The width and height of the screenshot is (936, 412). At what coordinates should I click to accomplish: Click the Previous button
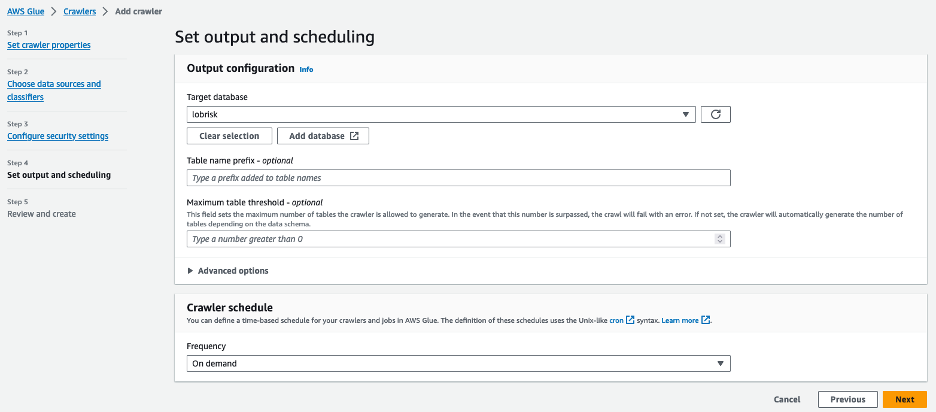847,399
